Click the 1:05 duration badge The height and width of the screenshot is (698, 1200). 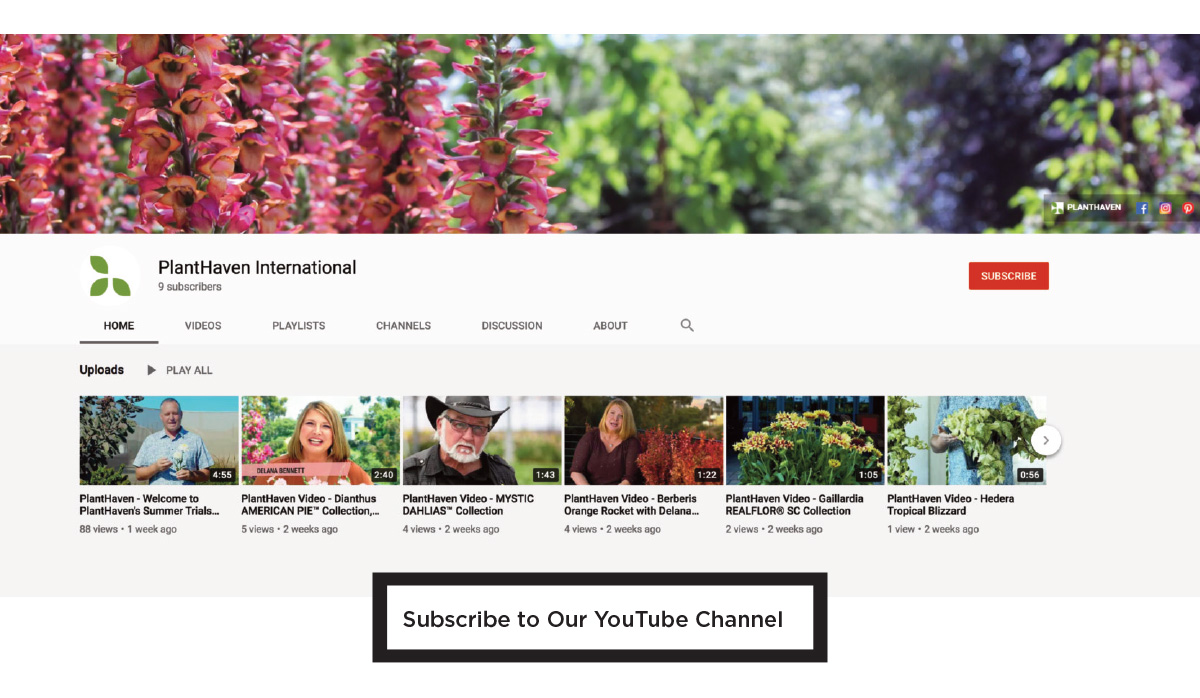point(868,475)
